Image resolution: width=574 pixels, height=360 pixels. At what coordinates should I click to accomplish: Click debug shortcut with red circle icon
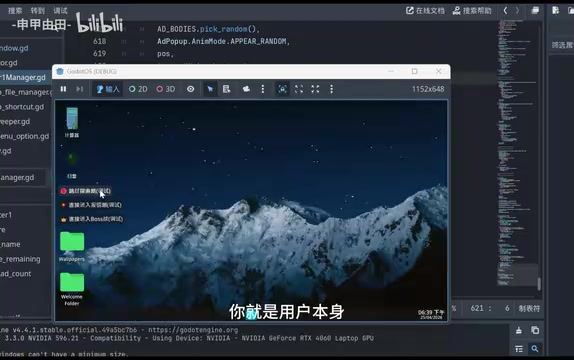coord(86,191)
